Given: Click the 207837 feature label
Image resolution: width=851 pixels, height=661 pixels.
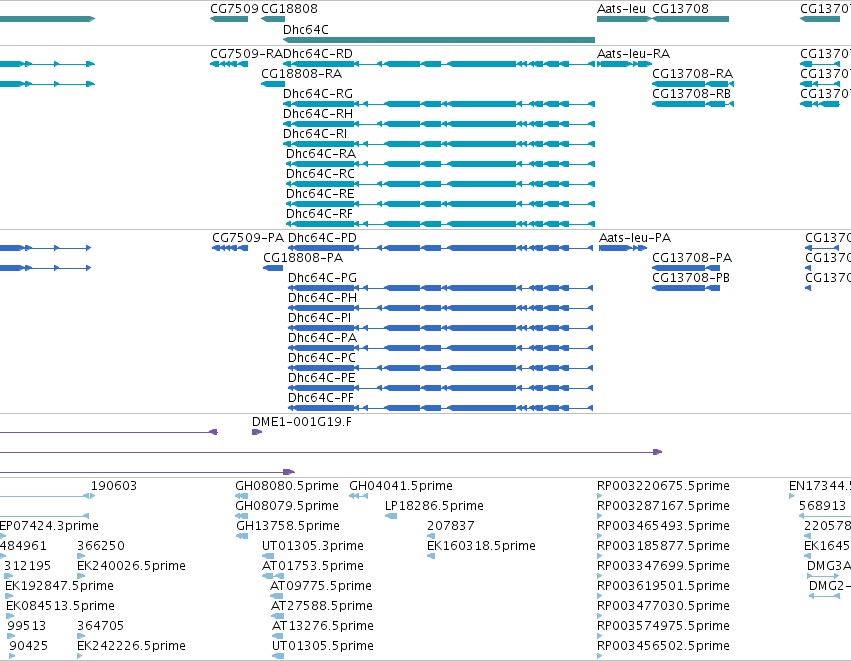Looking at the screenshot, I should coord(450,526).
